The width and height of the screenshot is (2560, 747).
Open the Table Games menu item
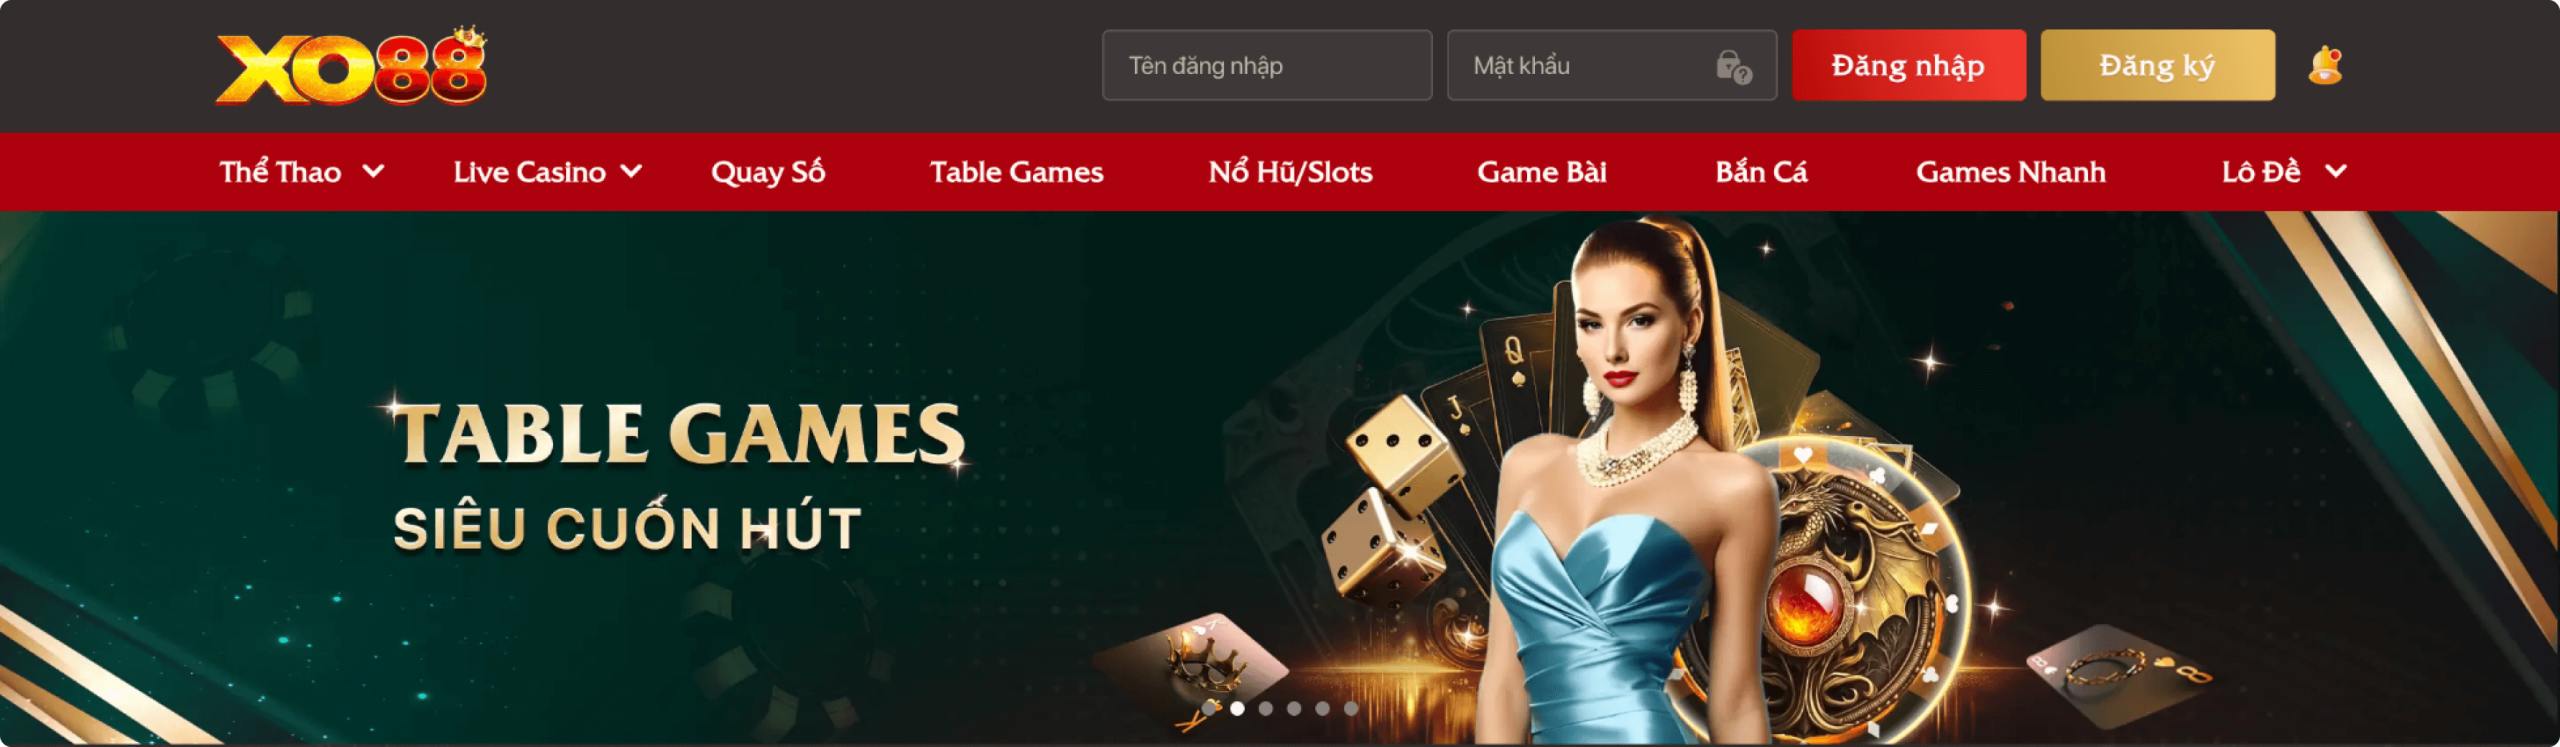pyautogui.click(x=1016, y=172)
